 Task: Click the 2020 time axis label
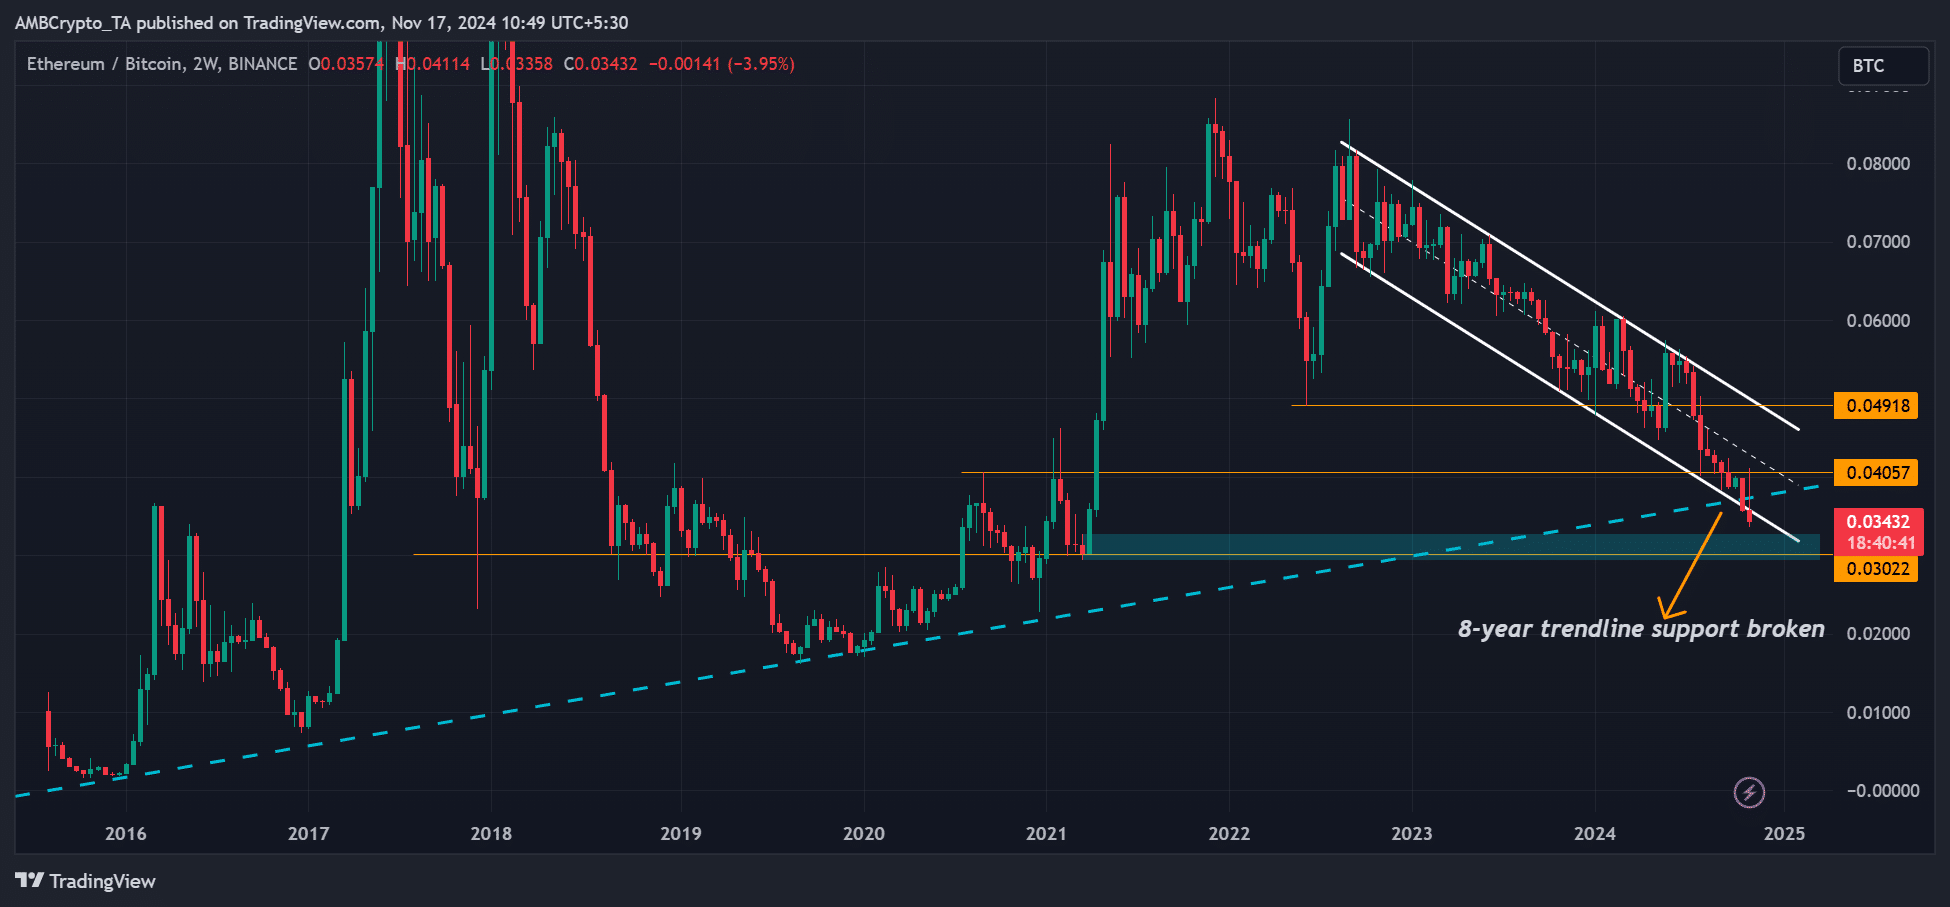coord(864,834)
